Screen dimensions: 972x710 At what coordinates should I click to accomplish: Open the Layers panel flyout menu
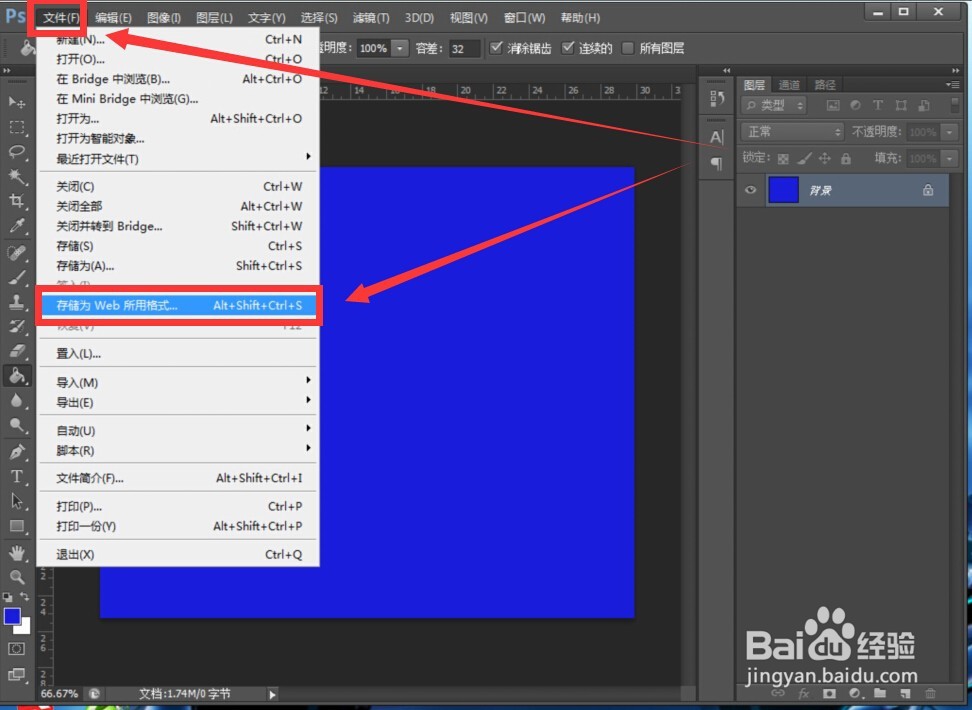[x=952, y=84]
